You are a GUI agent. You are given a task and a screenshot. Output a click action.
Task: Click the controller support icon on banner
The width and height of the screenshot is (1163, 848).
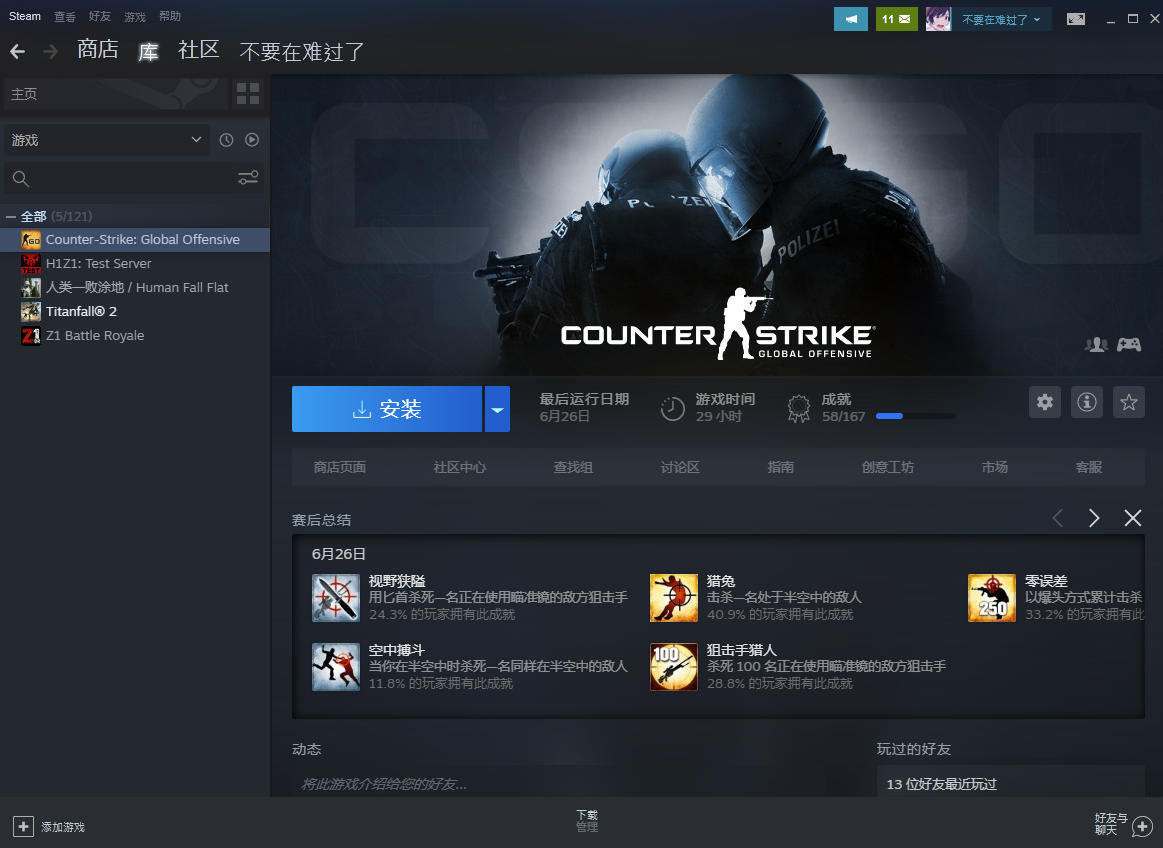click(x=1129, y=344)
